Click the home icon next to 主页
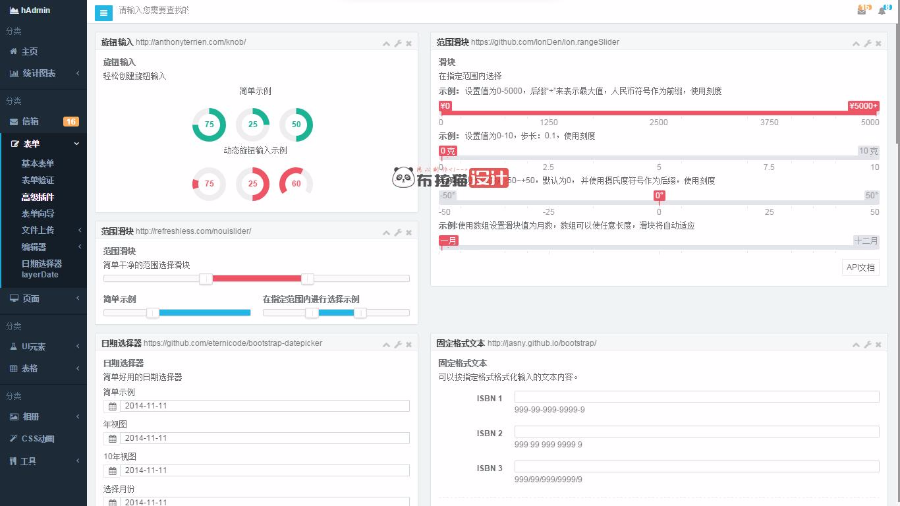 tap(14, 52)
